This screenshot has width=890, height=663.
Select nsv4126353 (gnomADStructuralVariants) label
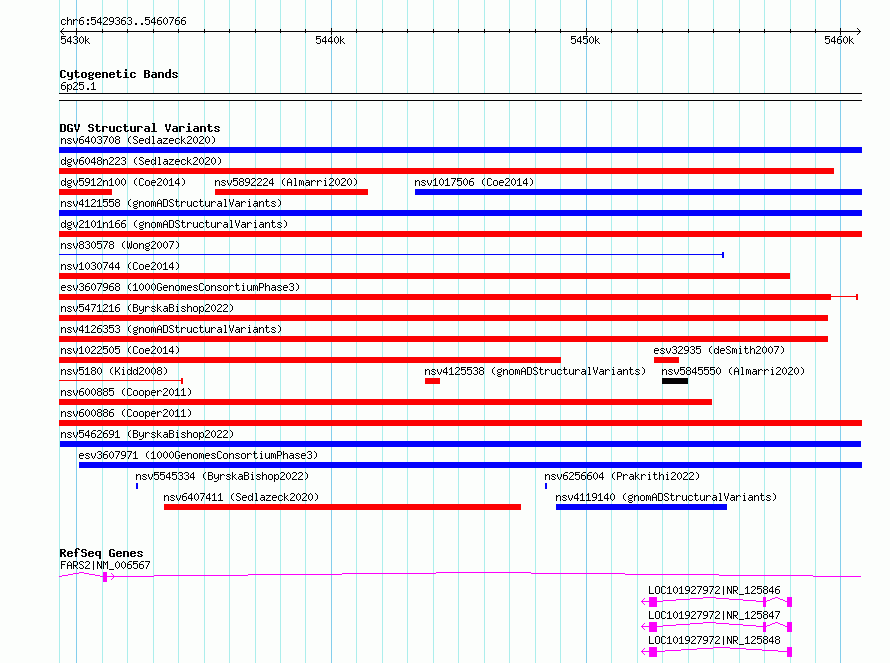[171, 329]
